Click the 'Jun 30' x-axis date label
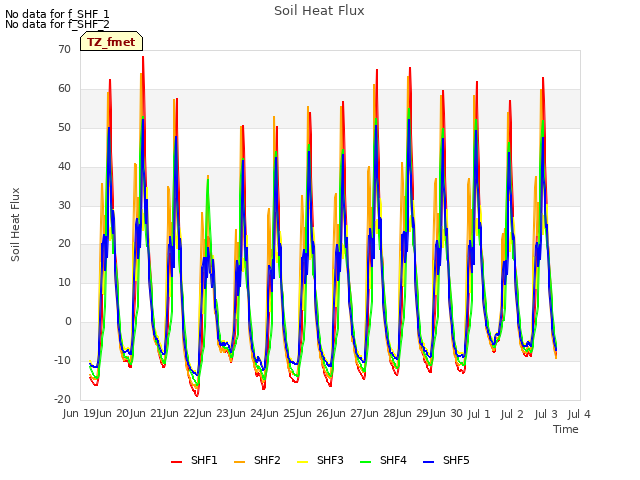Screen dimensions: 640x480 (446, 414)
